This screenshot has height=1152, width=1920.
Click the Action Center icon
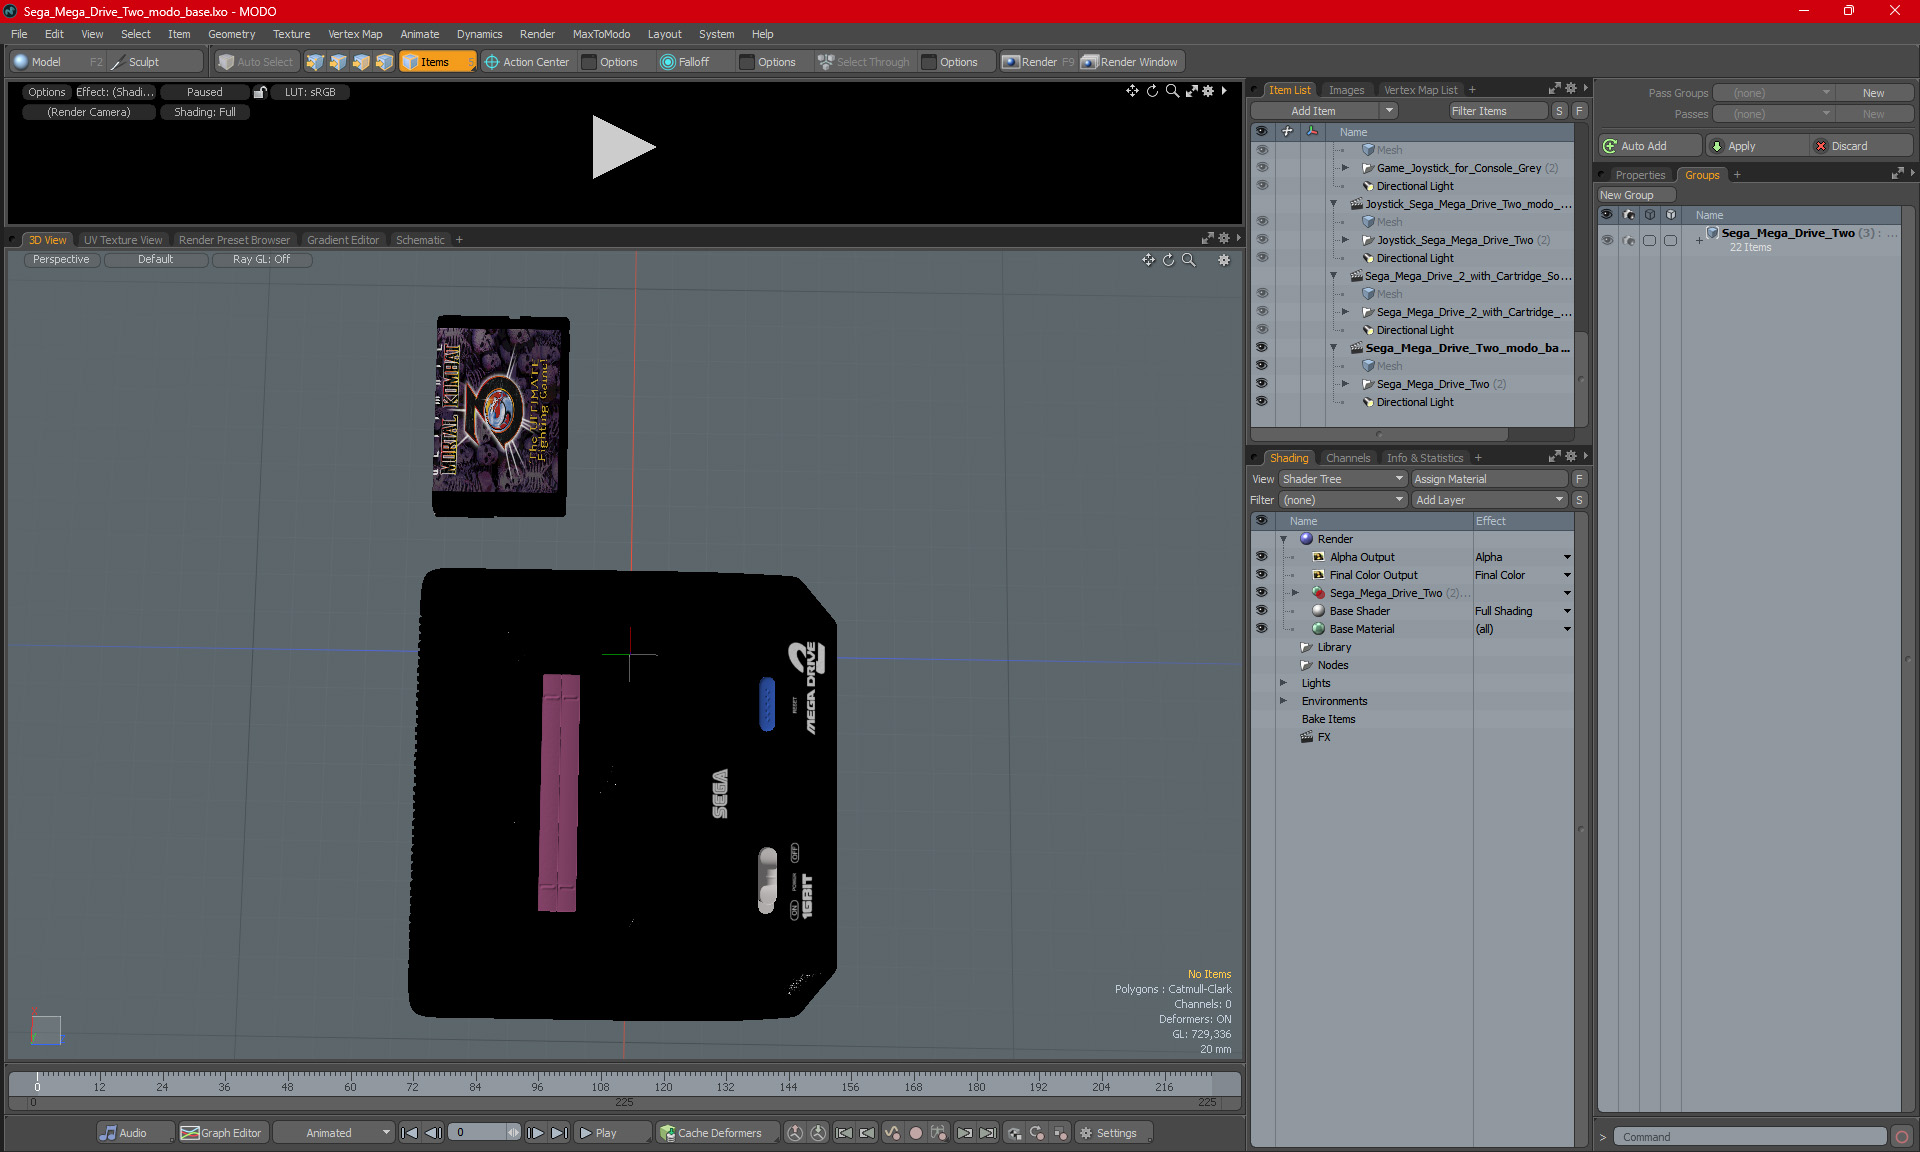coord(492,62)
